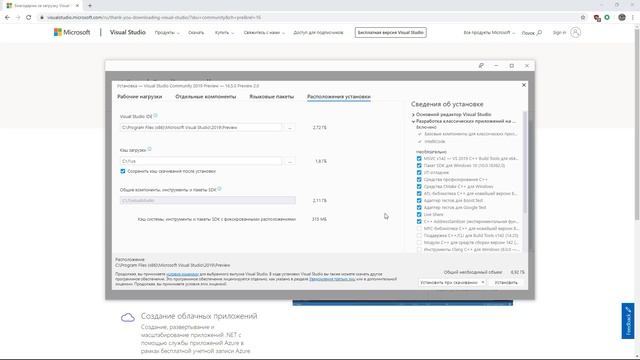The height and width of the screenshot is (360, 640).
Task: Click the blue Feedback tab on page edge
Action: pyautogui.click(x=628, y=321)
